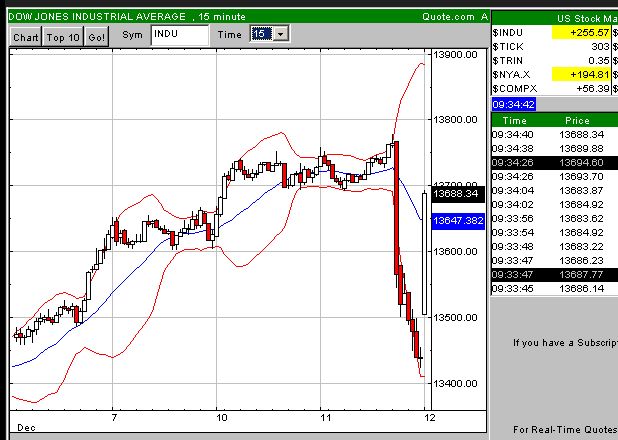Click the 0.35 TRIN value
The image size is (618, 440).
click(599, 61)
